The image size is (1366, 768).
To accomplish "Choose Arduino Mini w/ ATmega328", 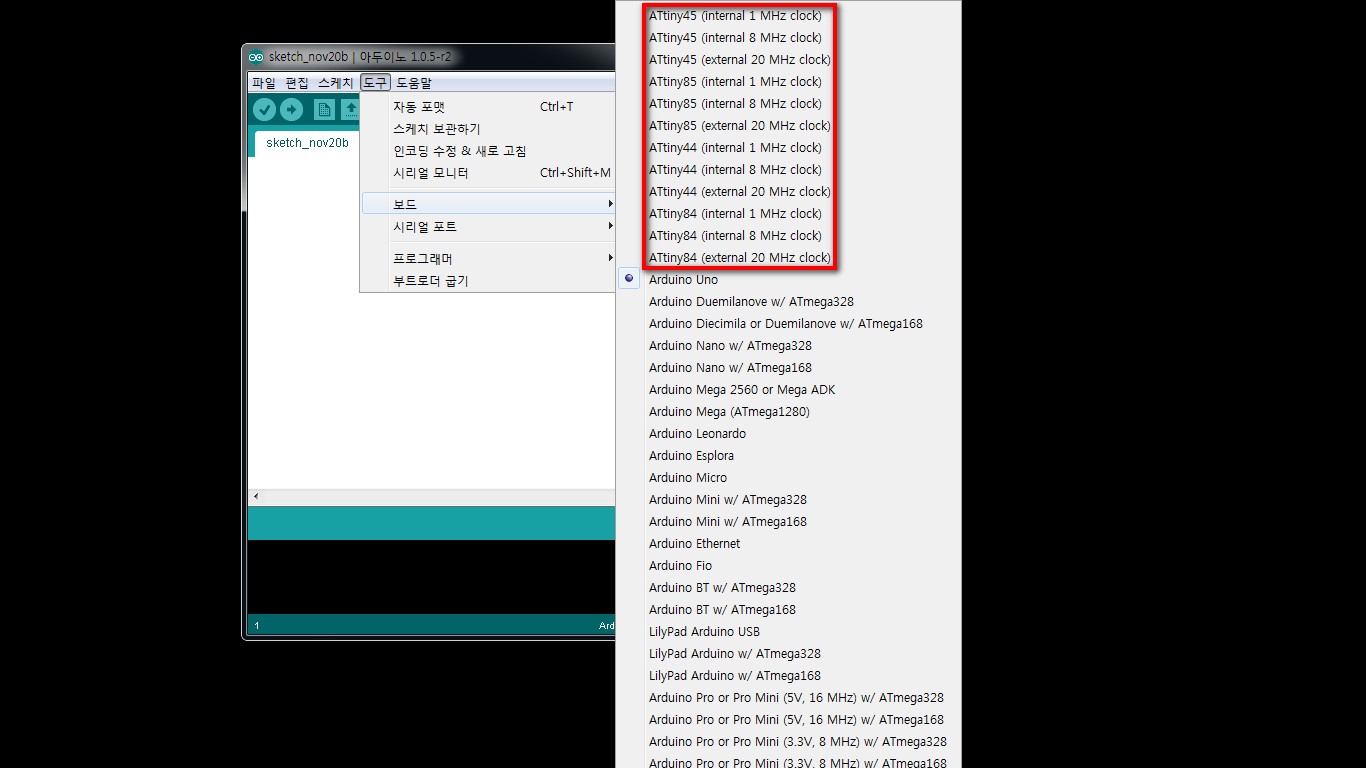I will tap(788, 500).
